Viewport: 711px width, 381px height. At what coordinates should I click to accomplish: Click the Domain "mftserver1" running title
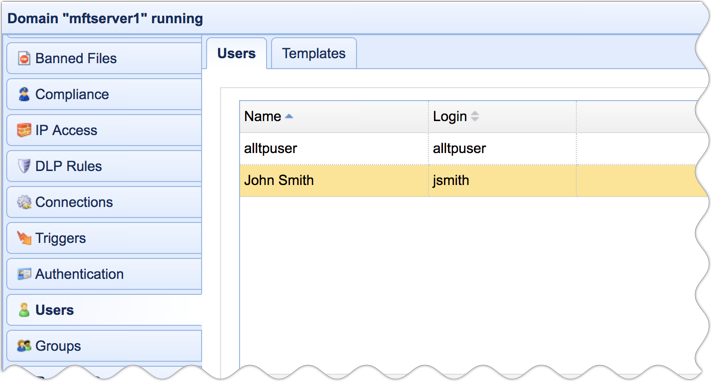click(105, 19)
